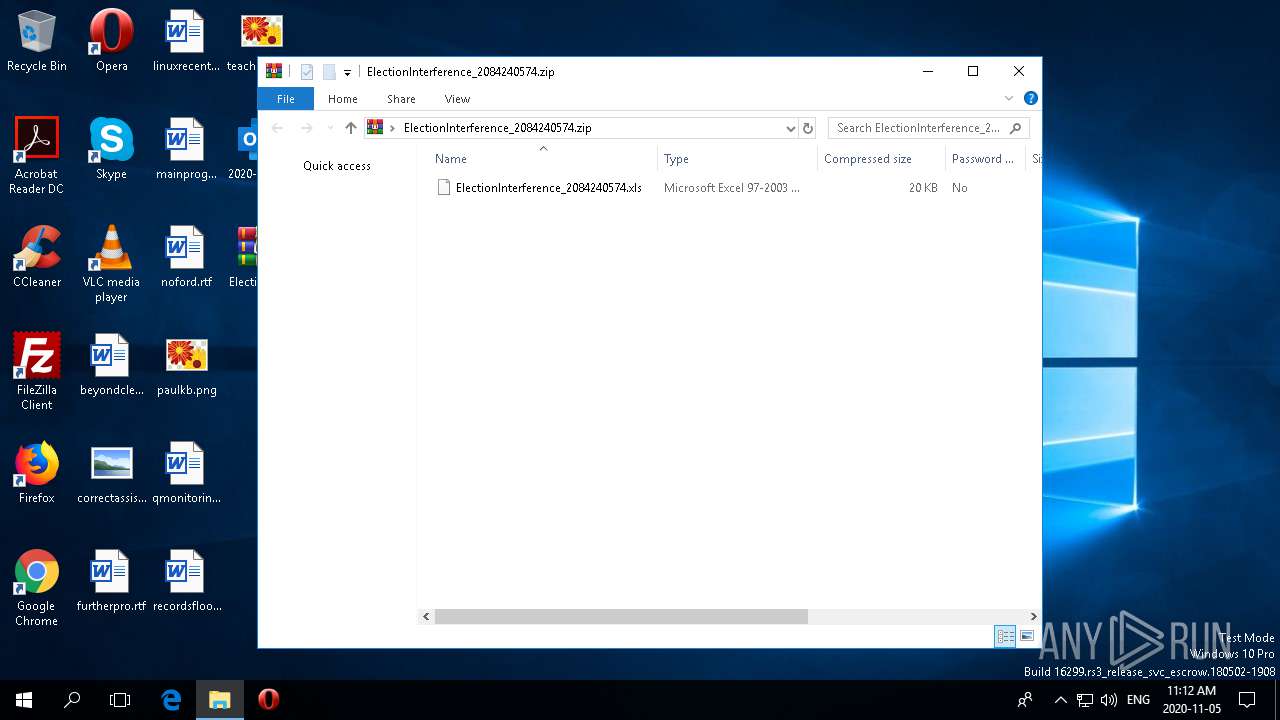Open recent locations dropdown arrow
Screen dimensions: 1280x720
(x=331, y=128)
